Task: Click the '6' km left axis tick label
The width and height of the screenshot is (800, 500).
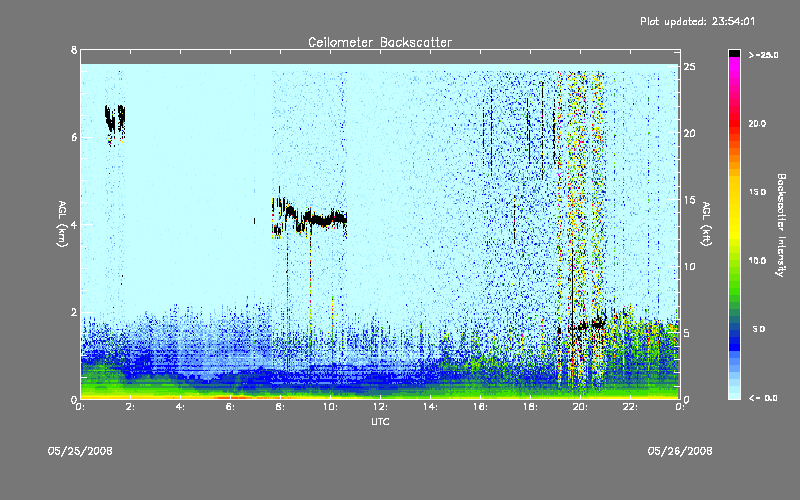Action: [x=74, y=137]
